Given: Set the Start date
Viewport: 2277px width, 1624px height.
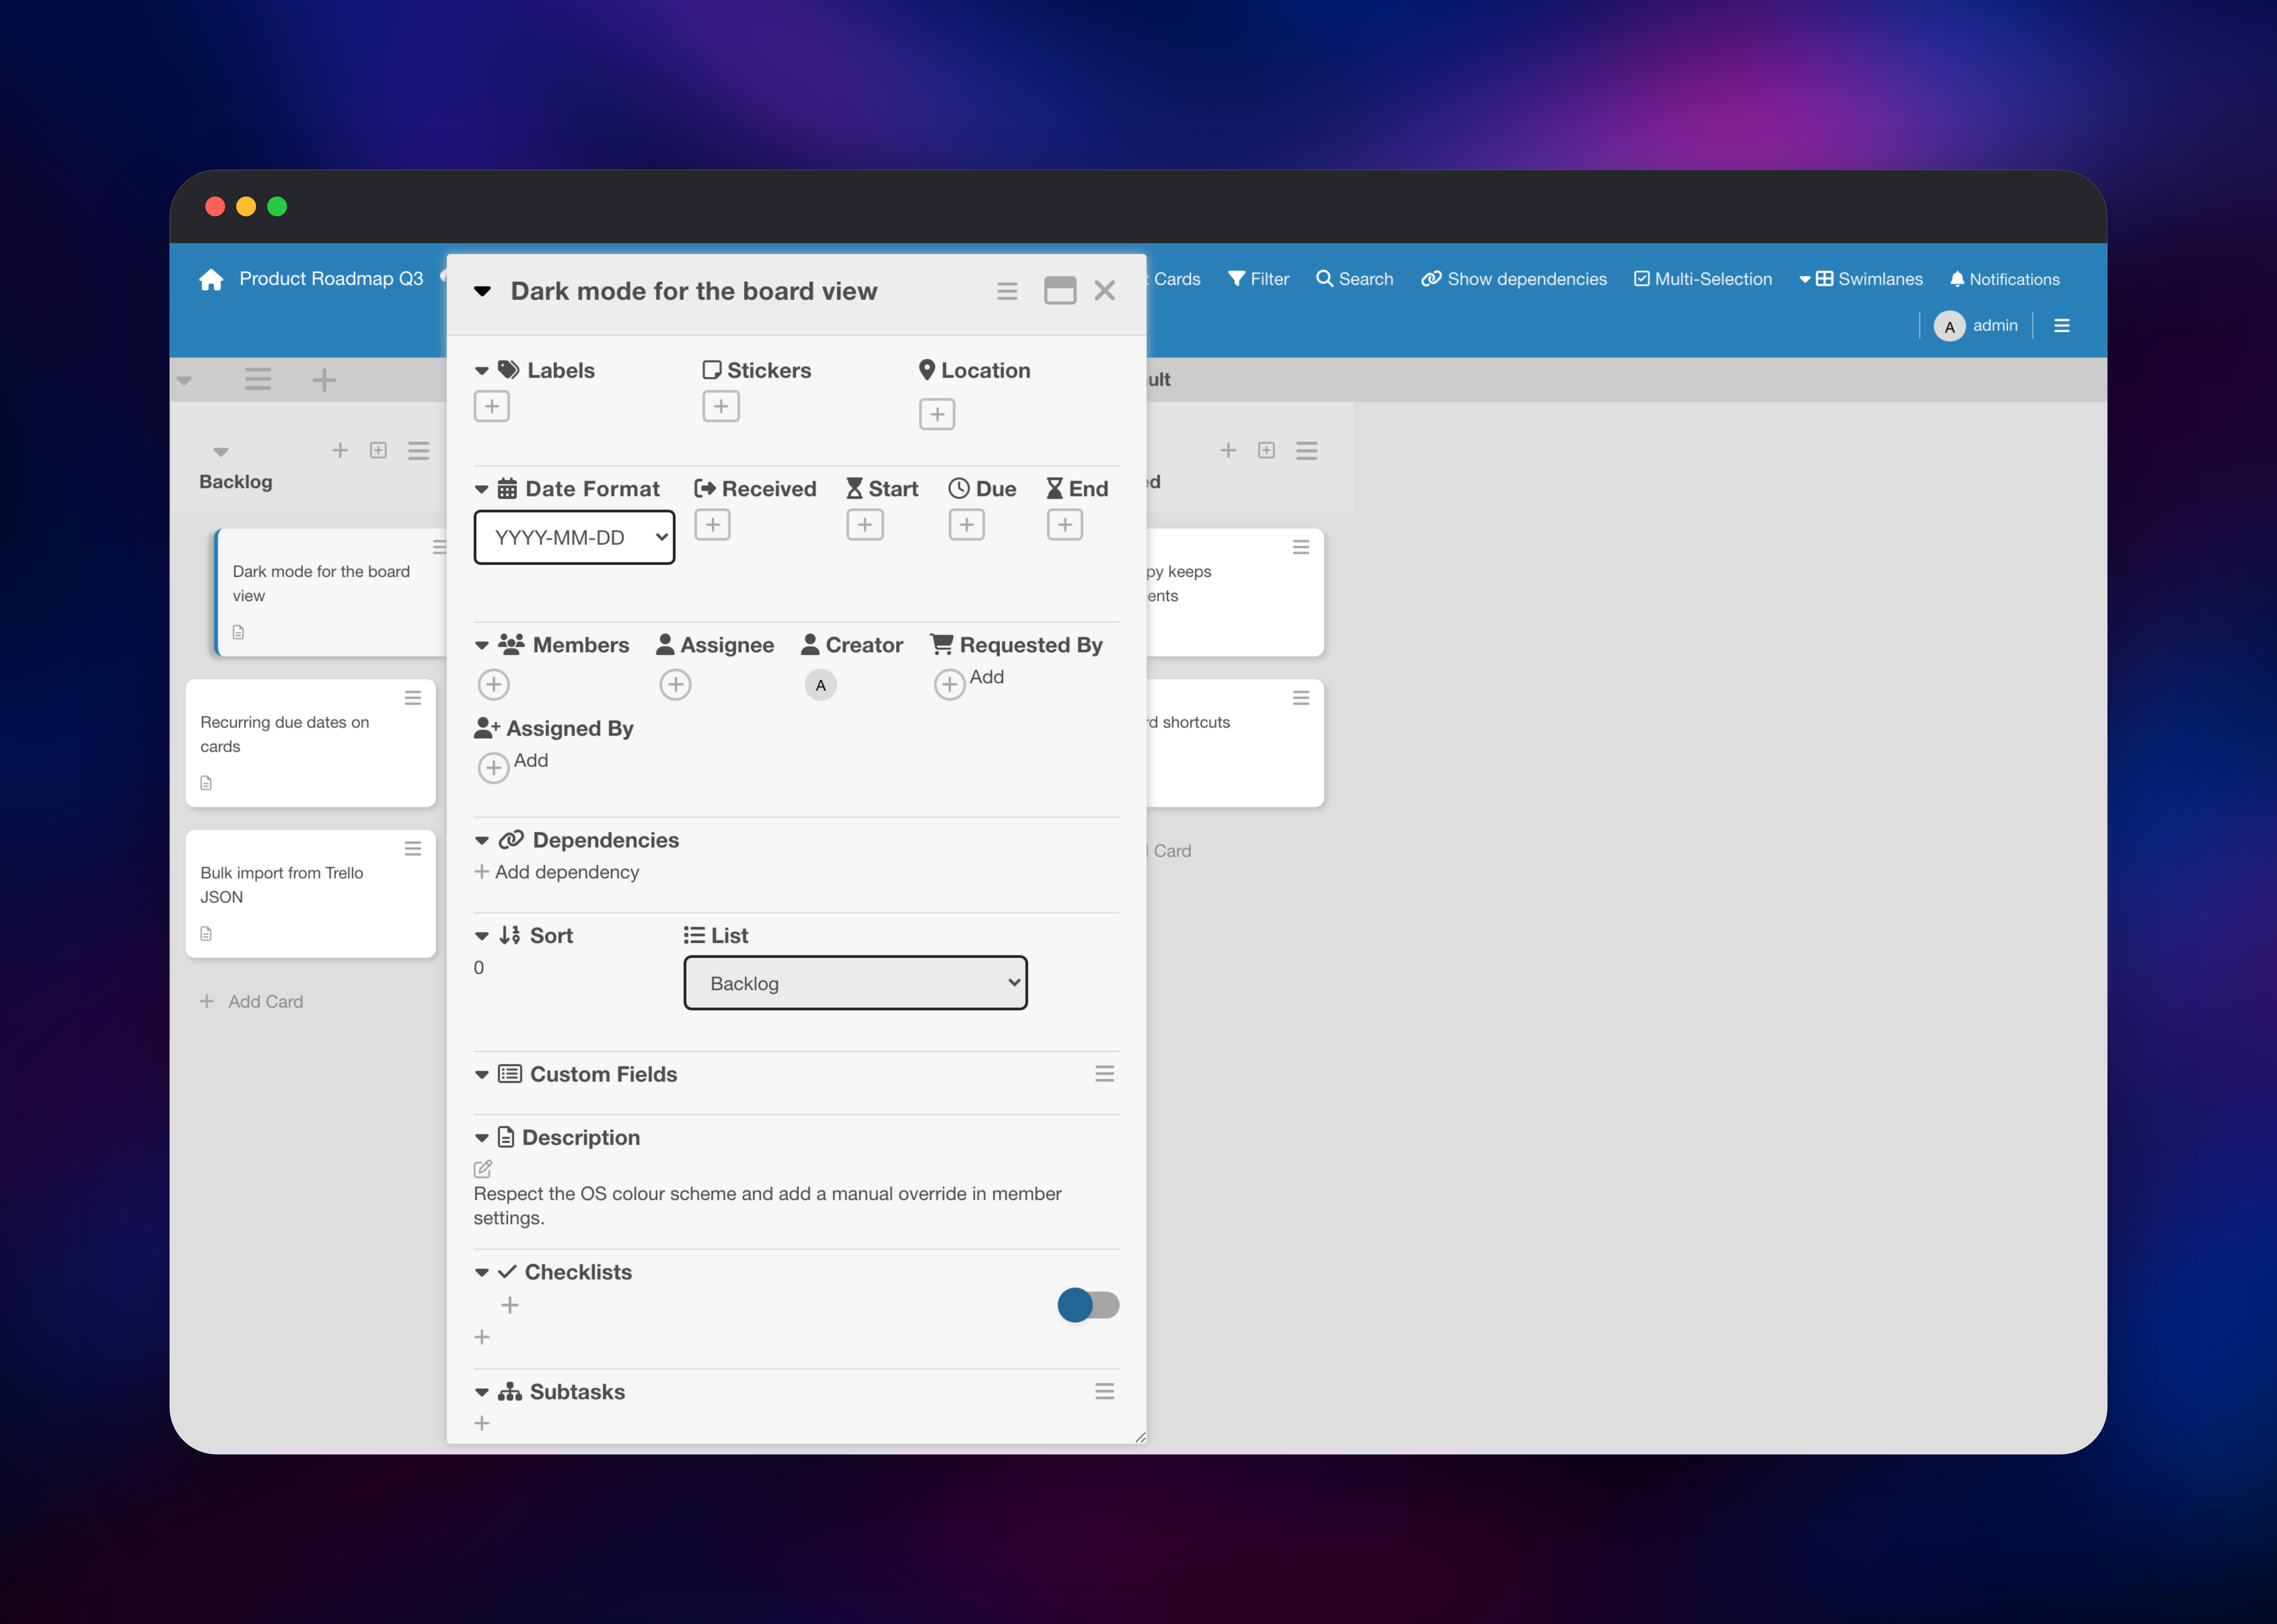Looking at the screenshot, I should 865,525.
